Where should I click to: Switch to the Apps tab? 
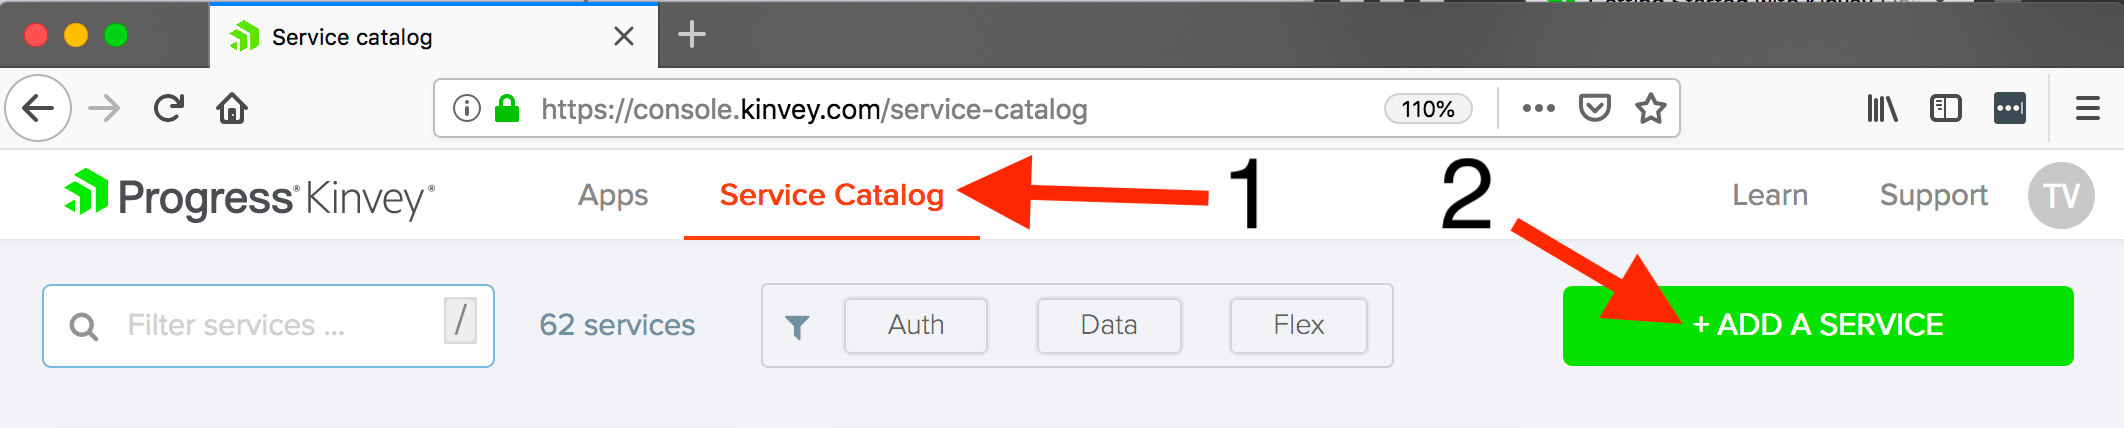613,195
